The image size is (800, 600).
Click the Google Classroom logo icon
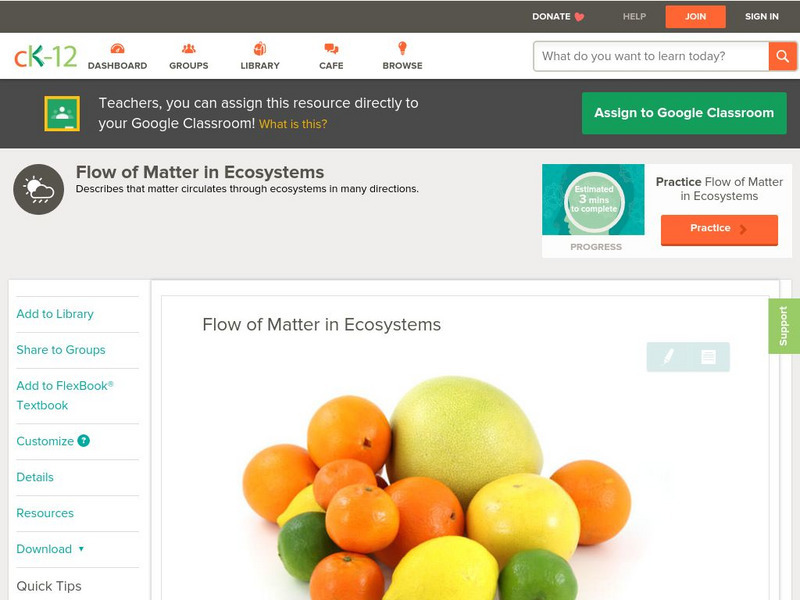tap(62, 113)
